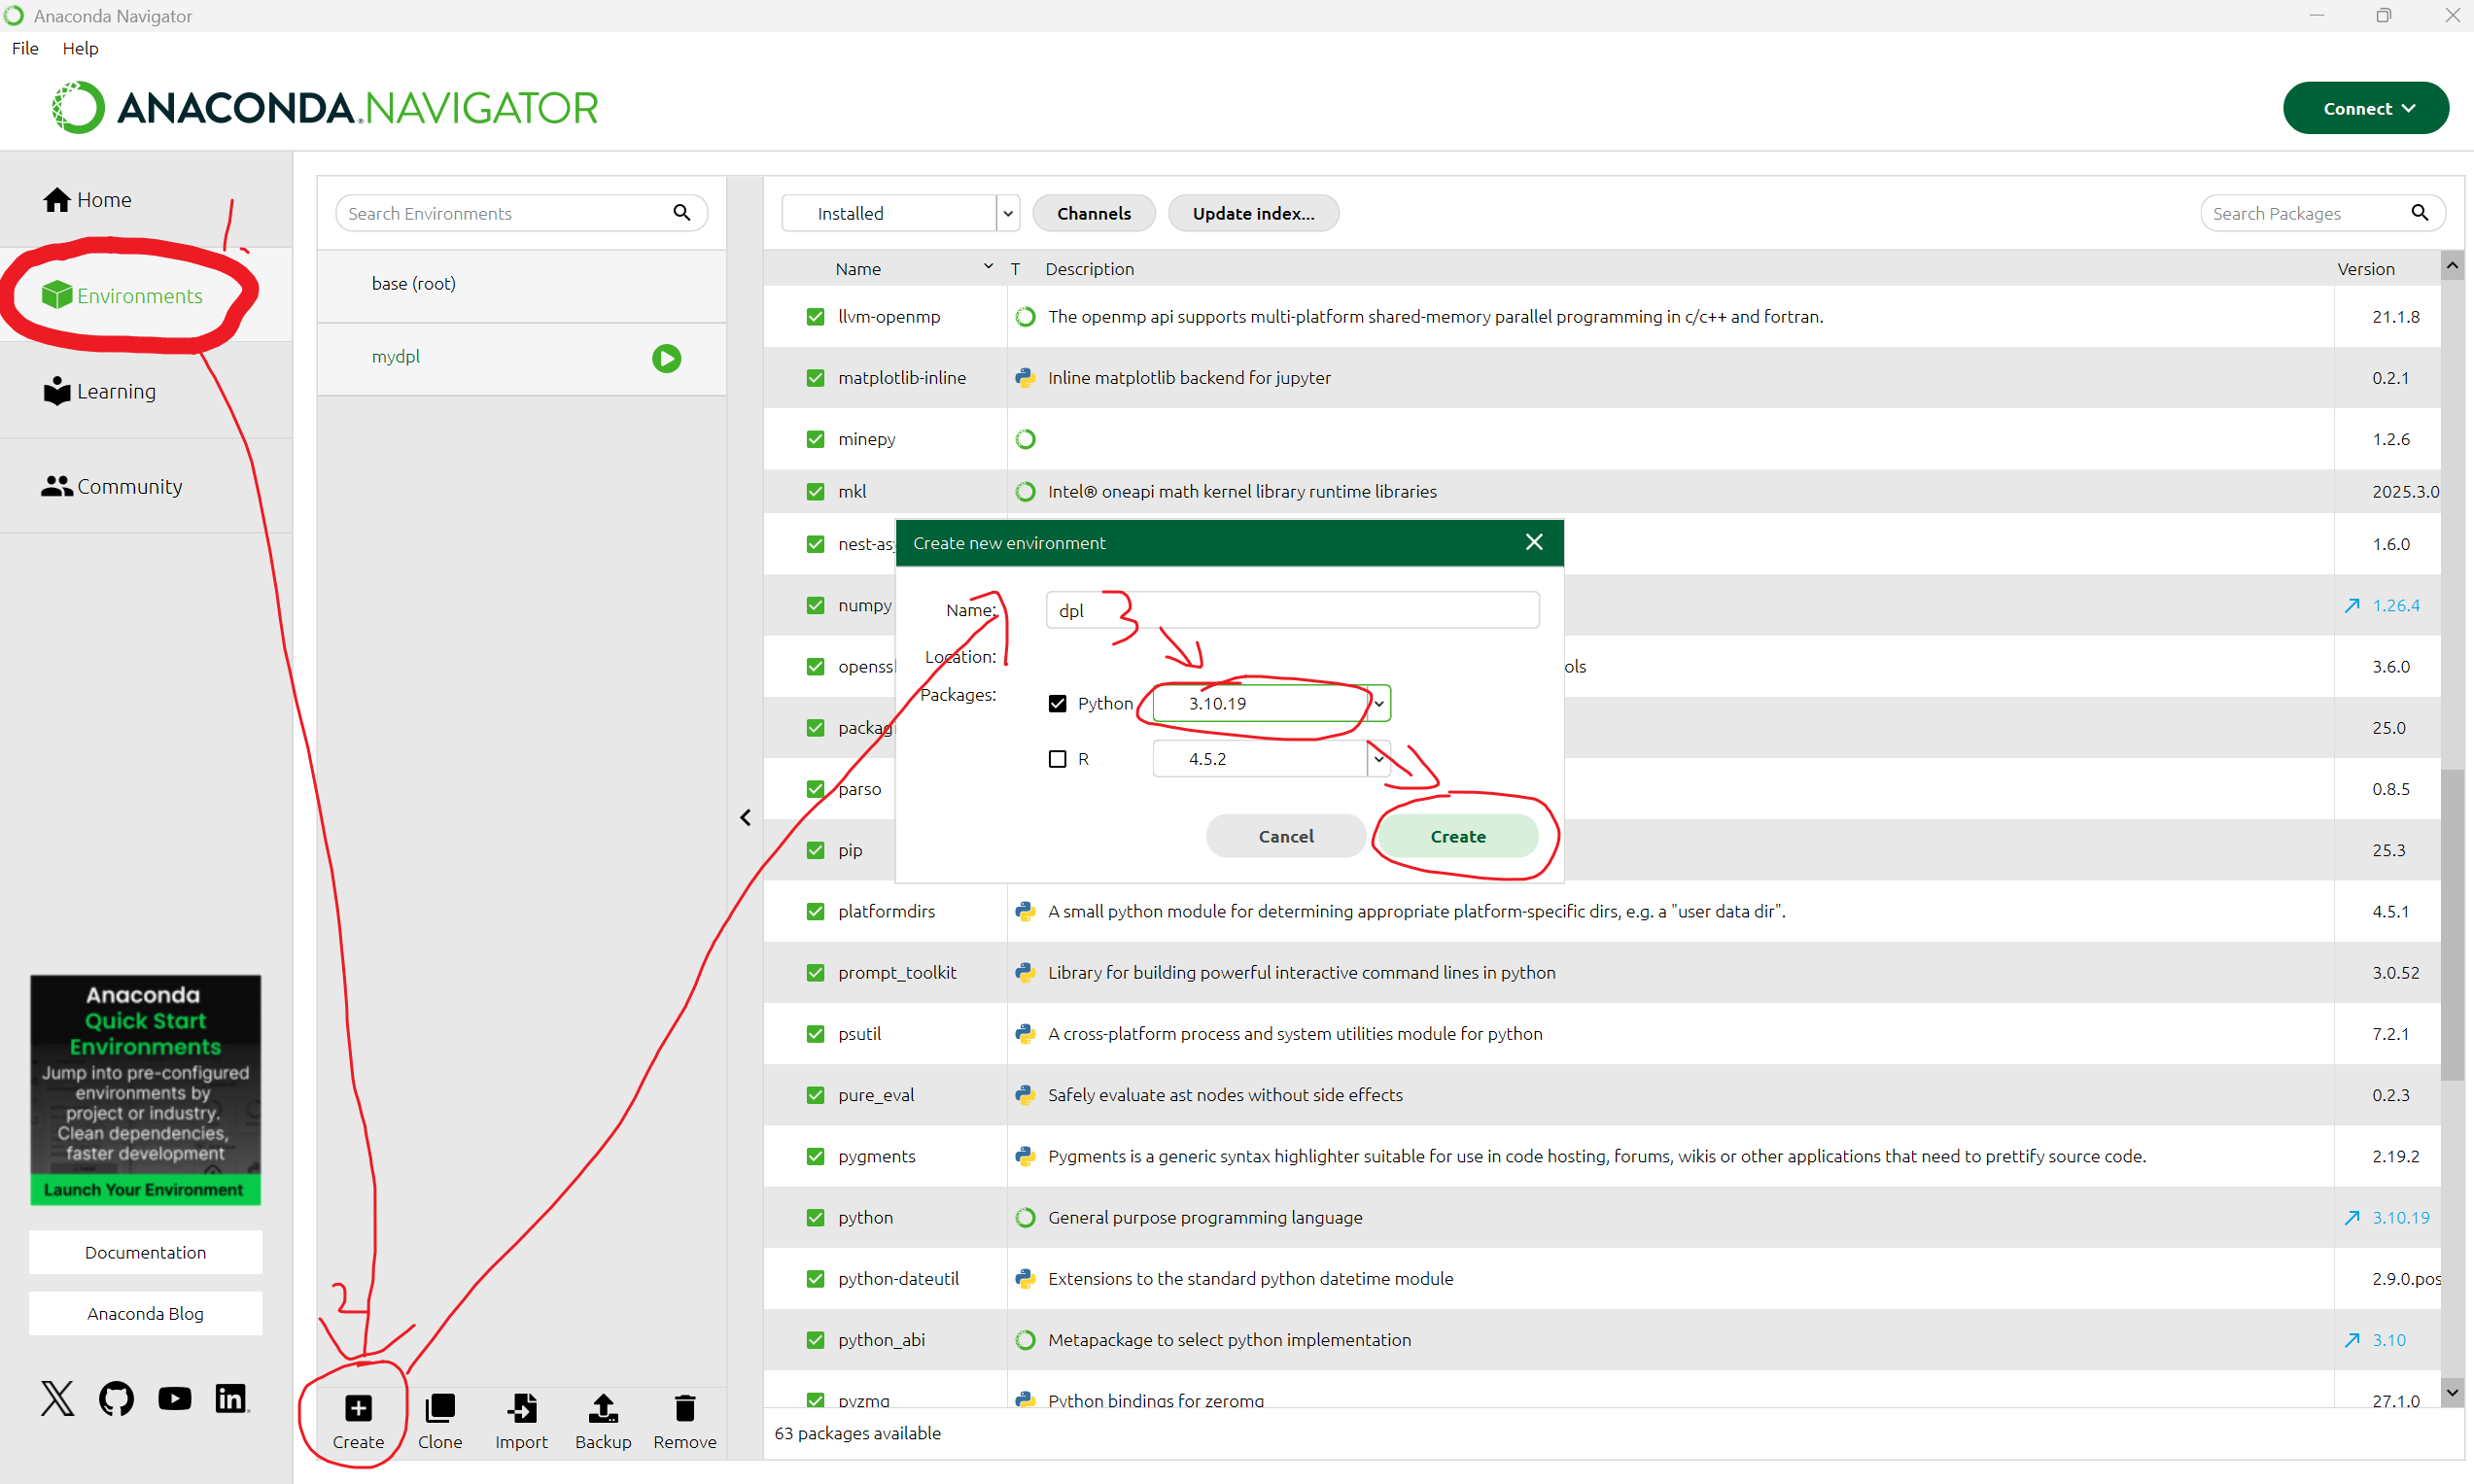Click the Backup environment icon

pyautogui.click(x=603, y=1408)
